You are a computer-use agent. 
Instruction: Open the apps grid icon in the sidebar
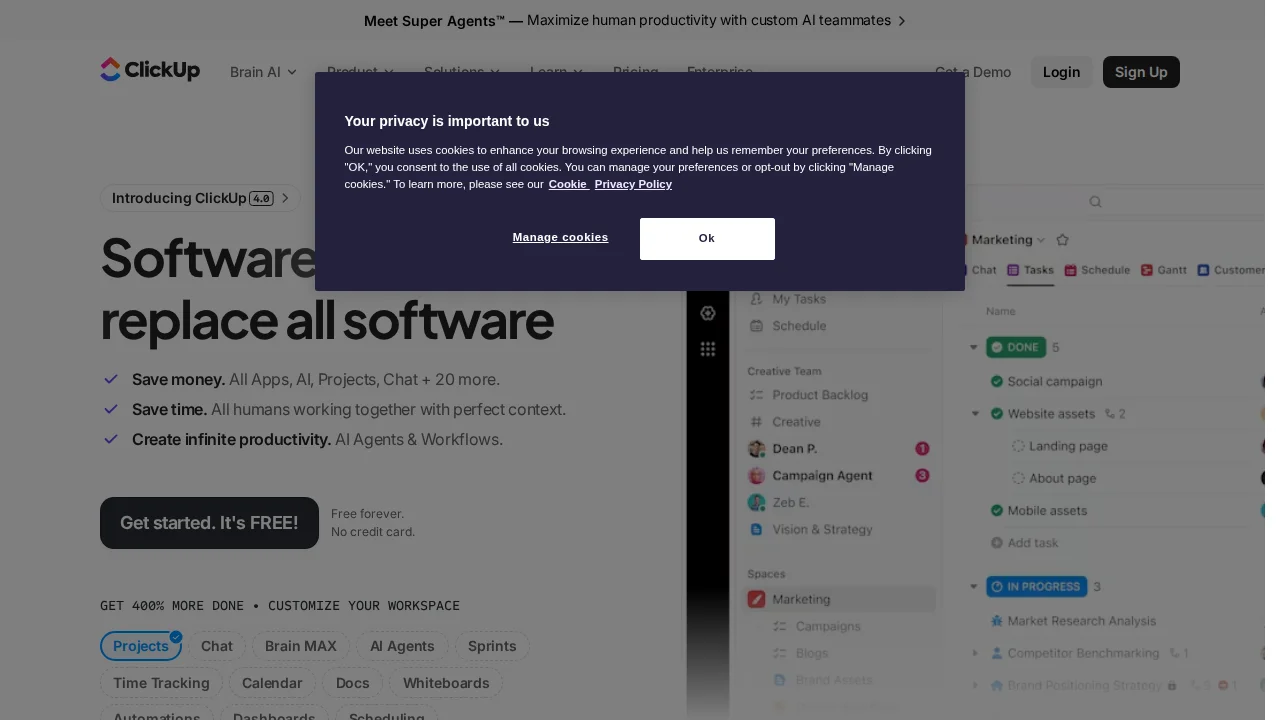click(x=708, y=349)
